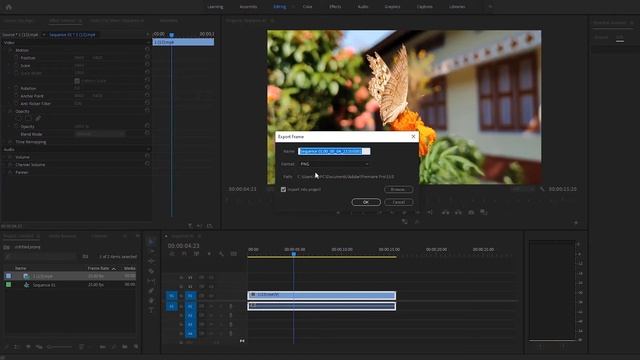Screen dimensions: 640x360
Task: Open the Blend Mode dropdown
Action: tap(100, 134)
